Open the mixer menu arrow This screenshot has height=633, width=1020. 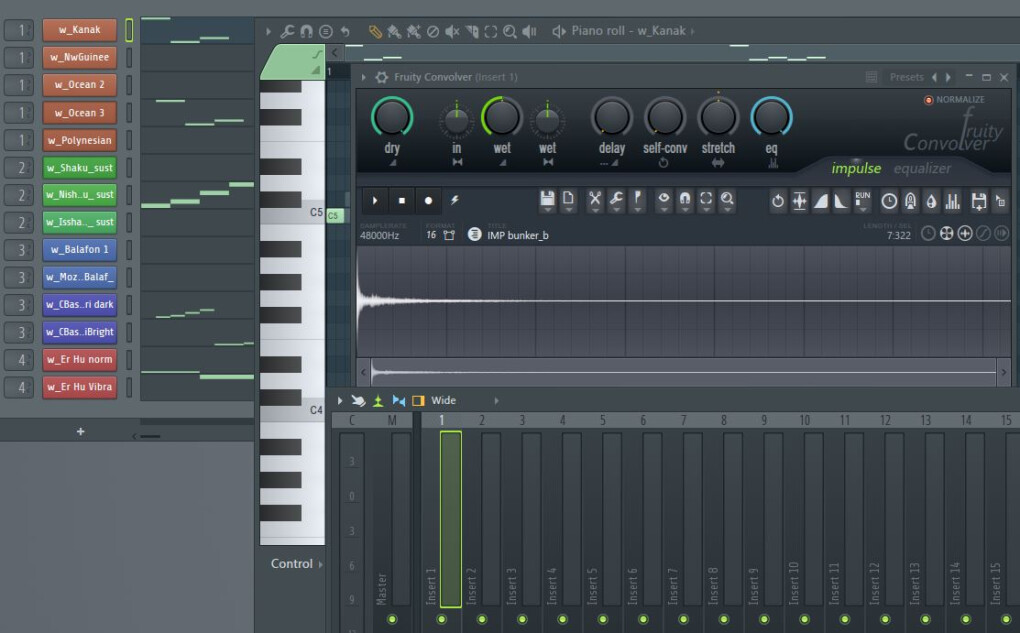[x=340, y=401]
